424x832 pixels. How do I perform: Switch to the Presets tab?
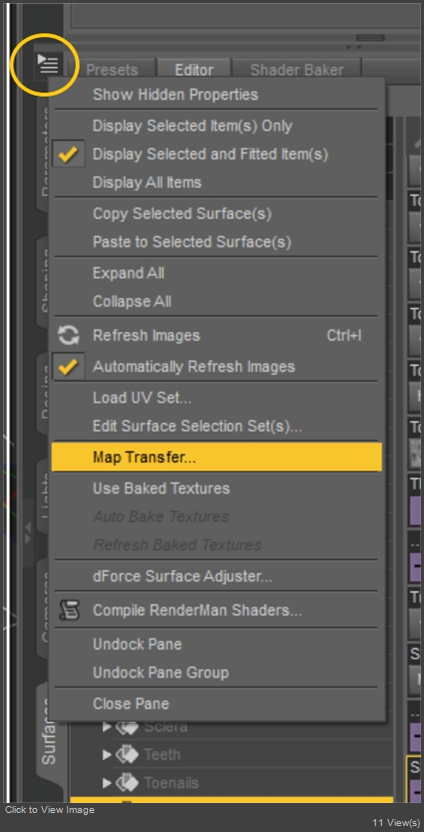111,70
